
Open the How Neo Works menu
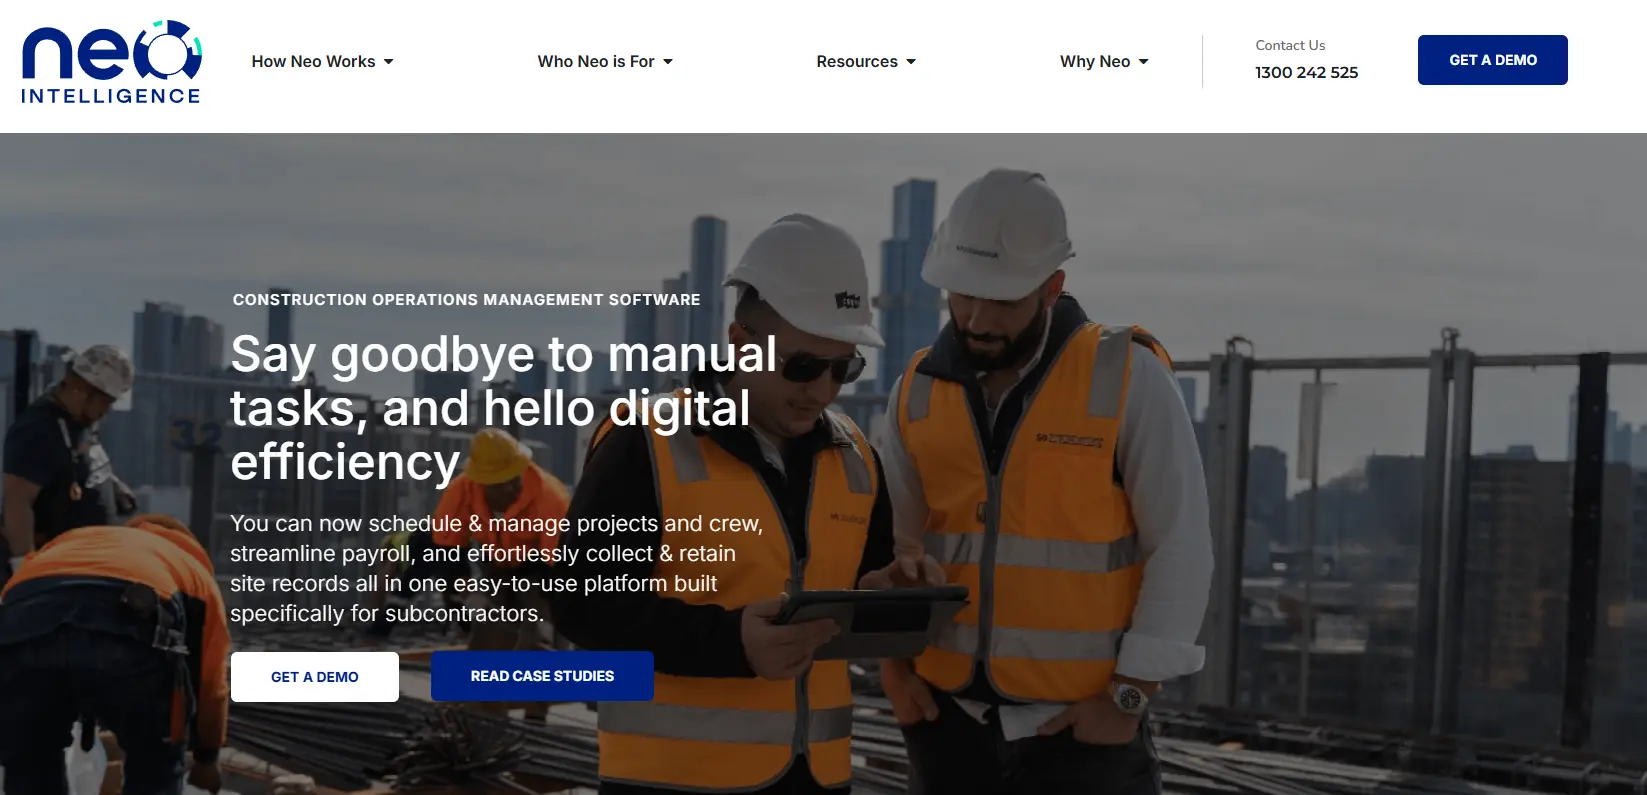point(313,62)
